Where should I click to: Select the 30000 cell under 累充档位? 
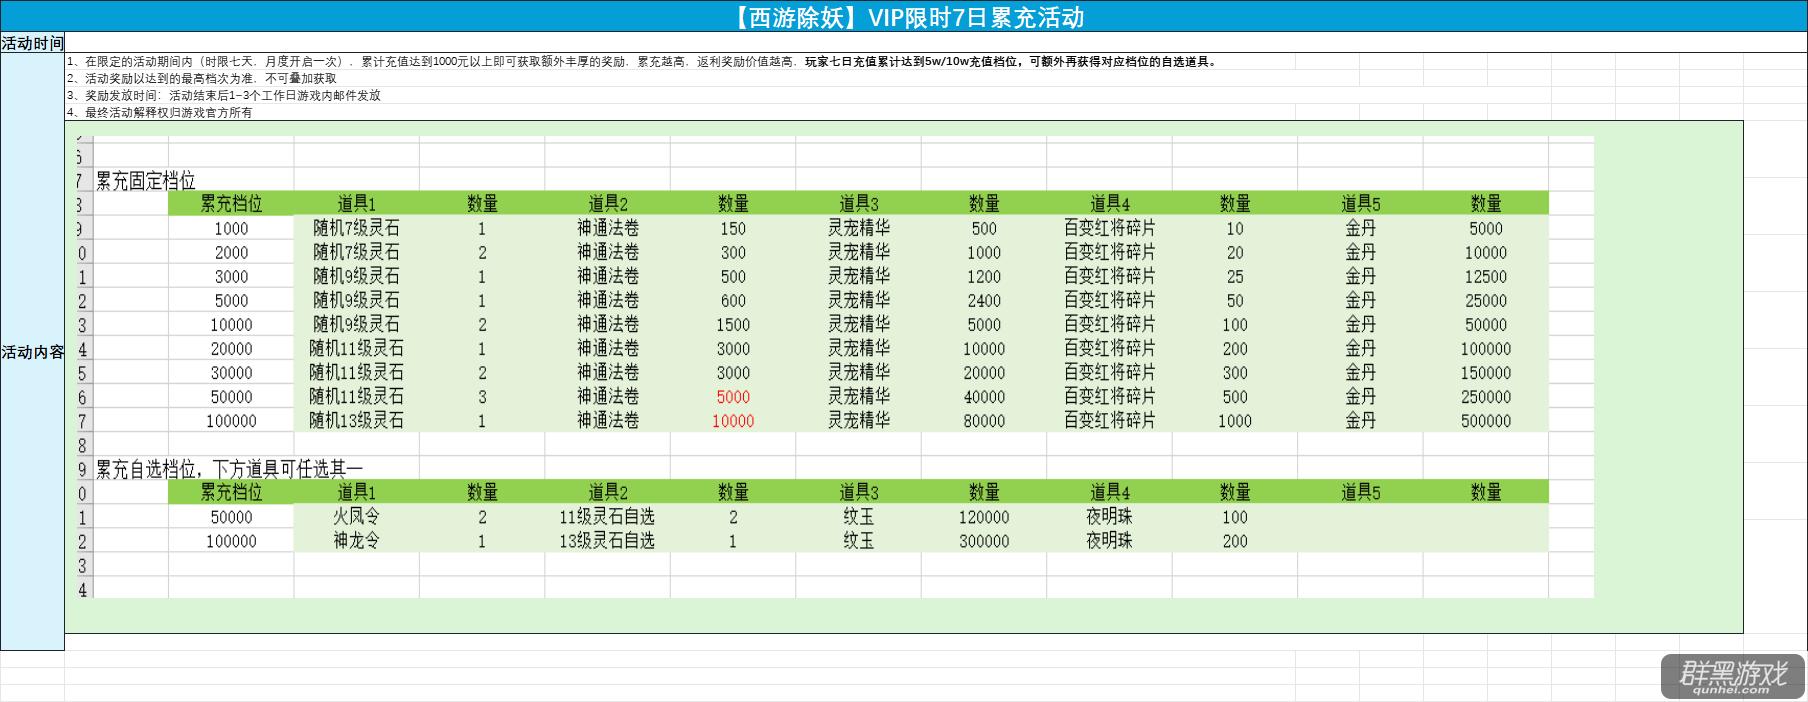[231, 372]
